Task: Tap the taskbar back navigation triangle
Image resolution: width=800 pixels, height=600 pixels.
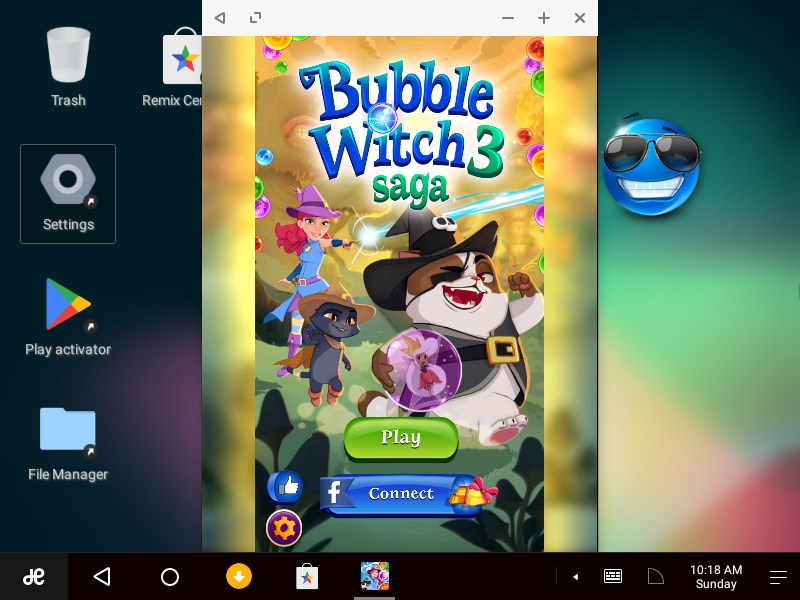Action: 102,577
